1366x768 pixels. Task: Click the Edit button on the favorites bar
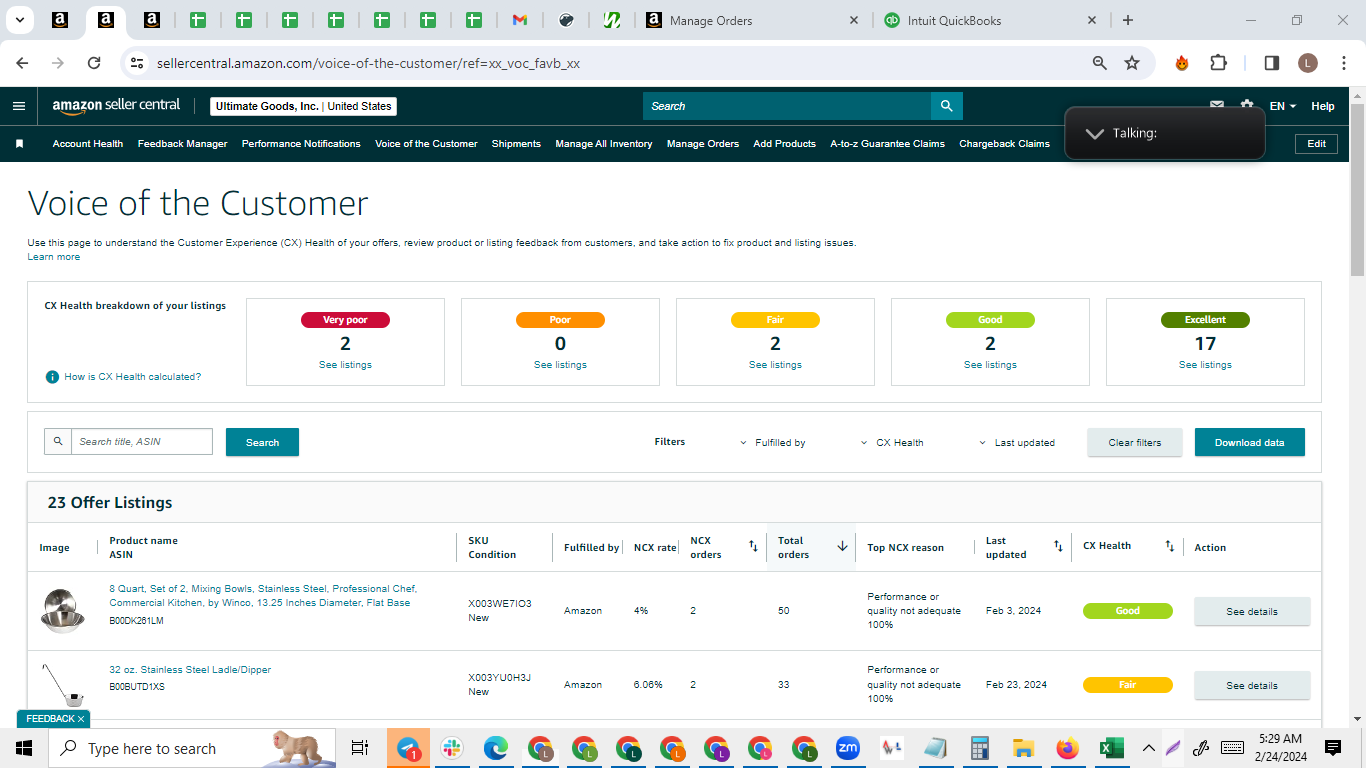(1316, 144)
